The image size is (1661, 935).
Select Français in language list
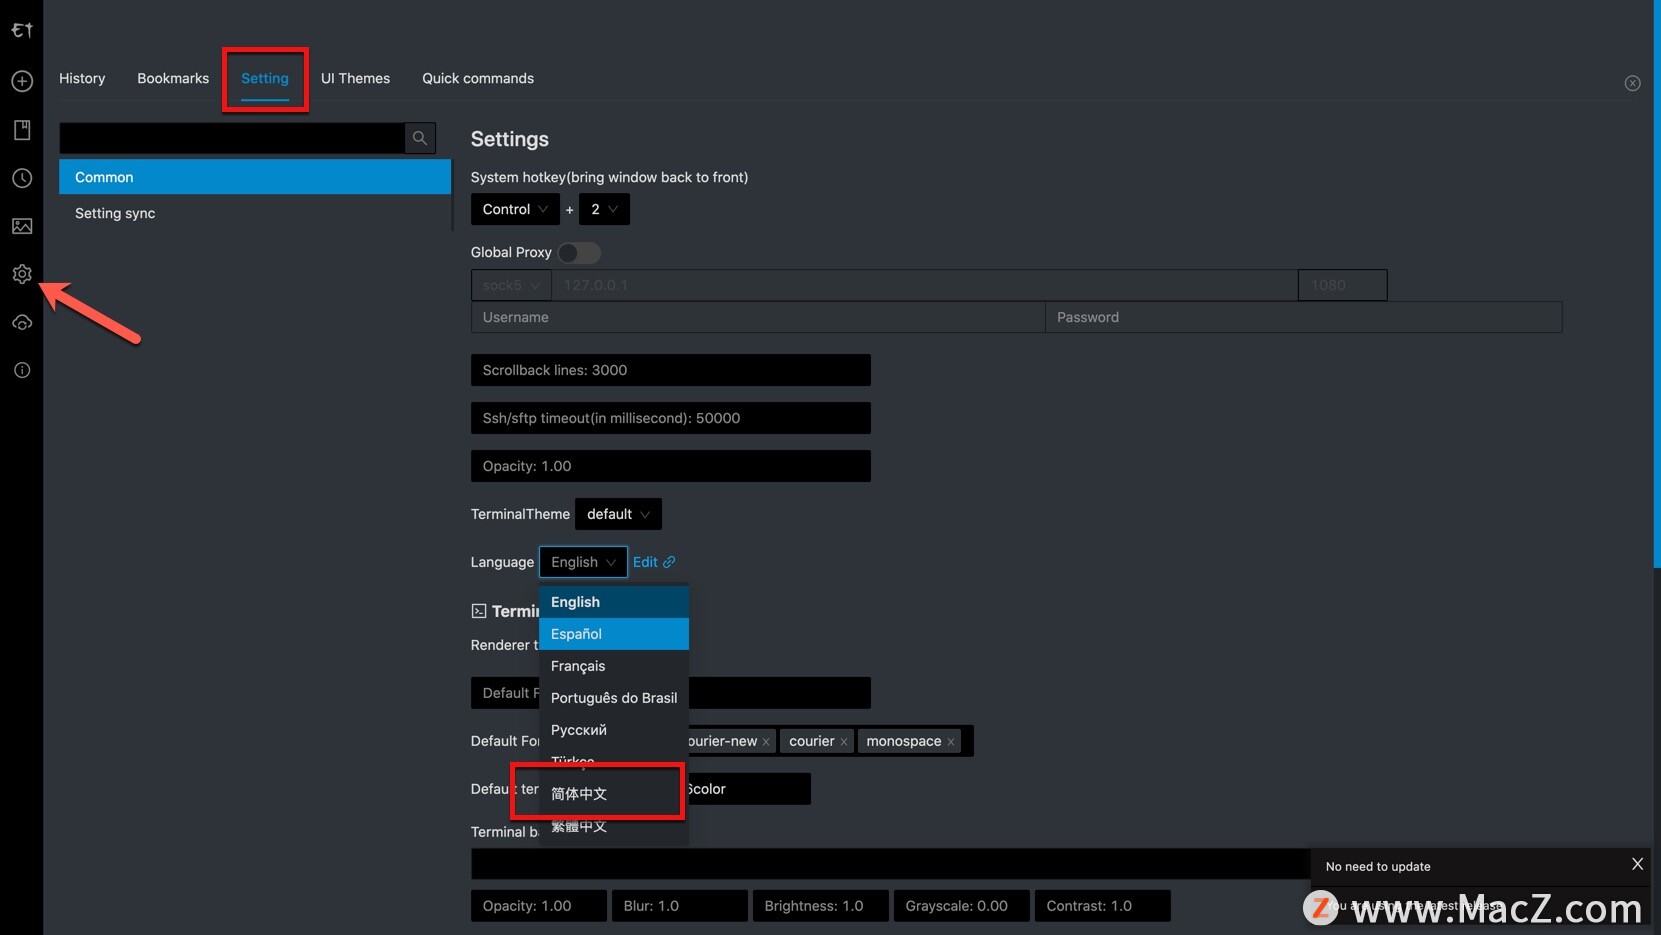click(x=614, y=666)
